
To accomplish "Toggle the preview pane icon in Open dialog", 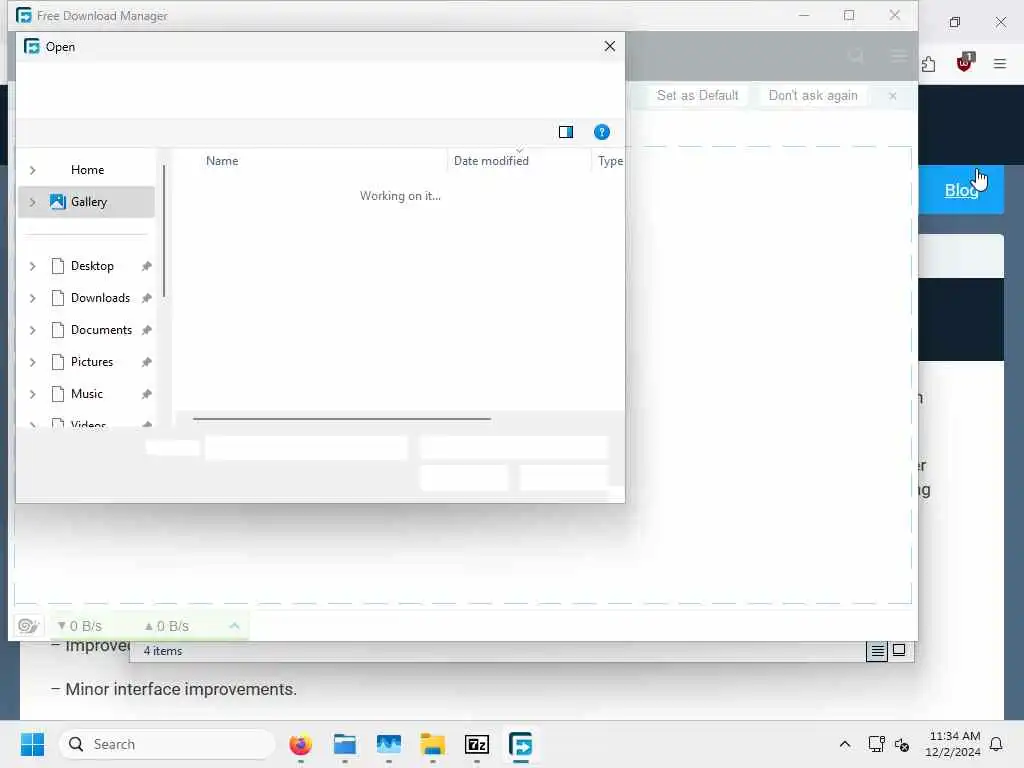I will click(566, 132).
